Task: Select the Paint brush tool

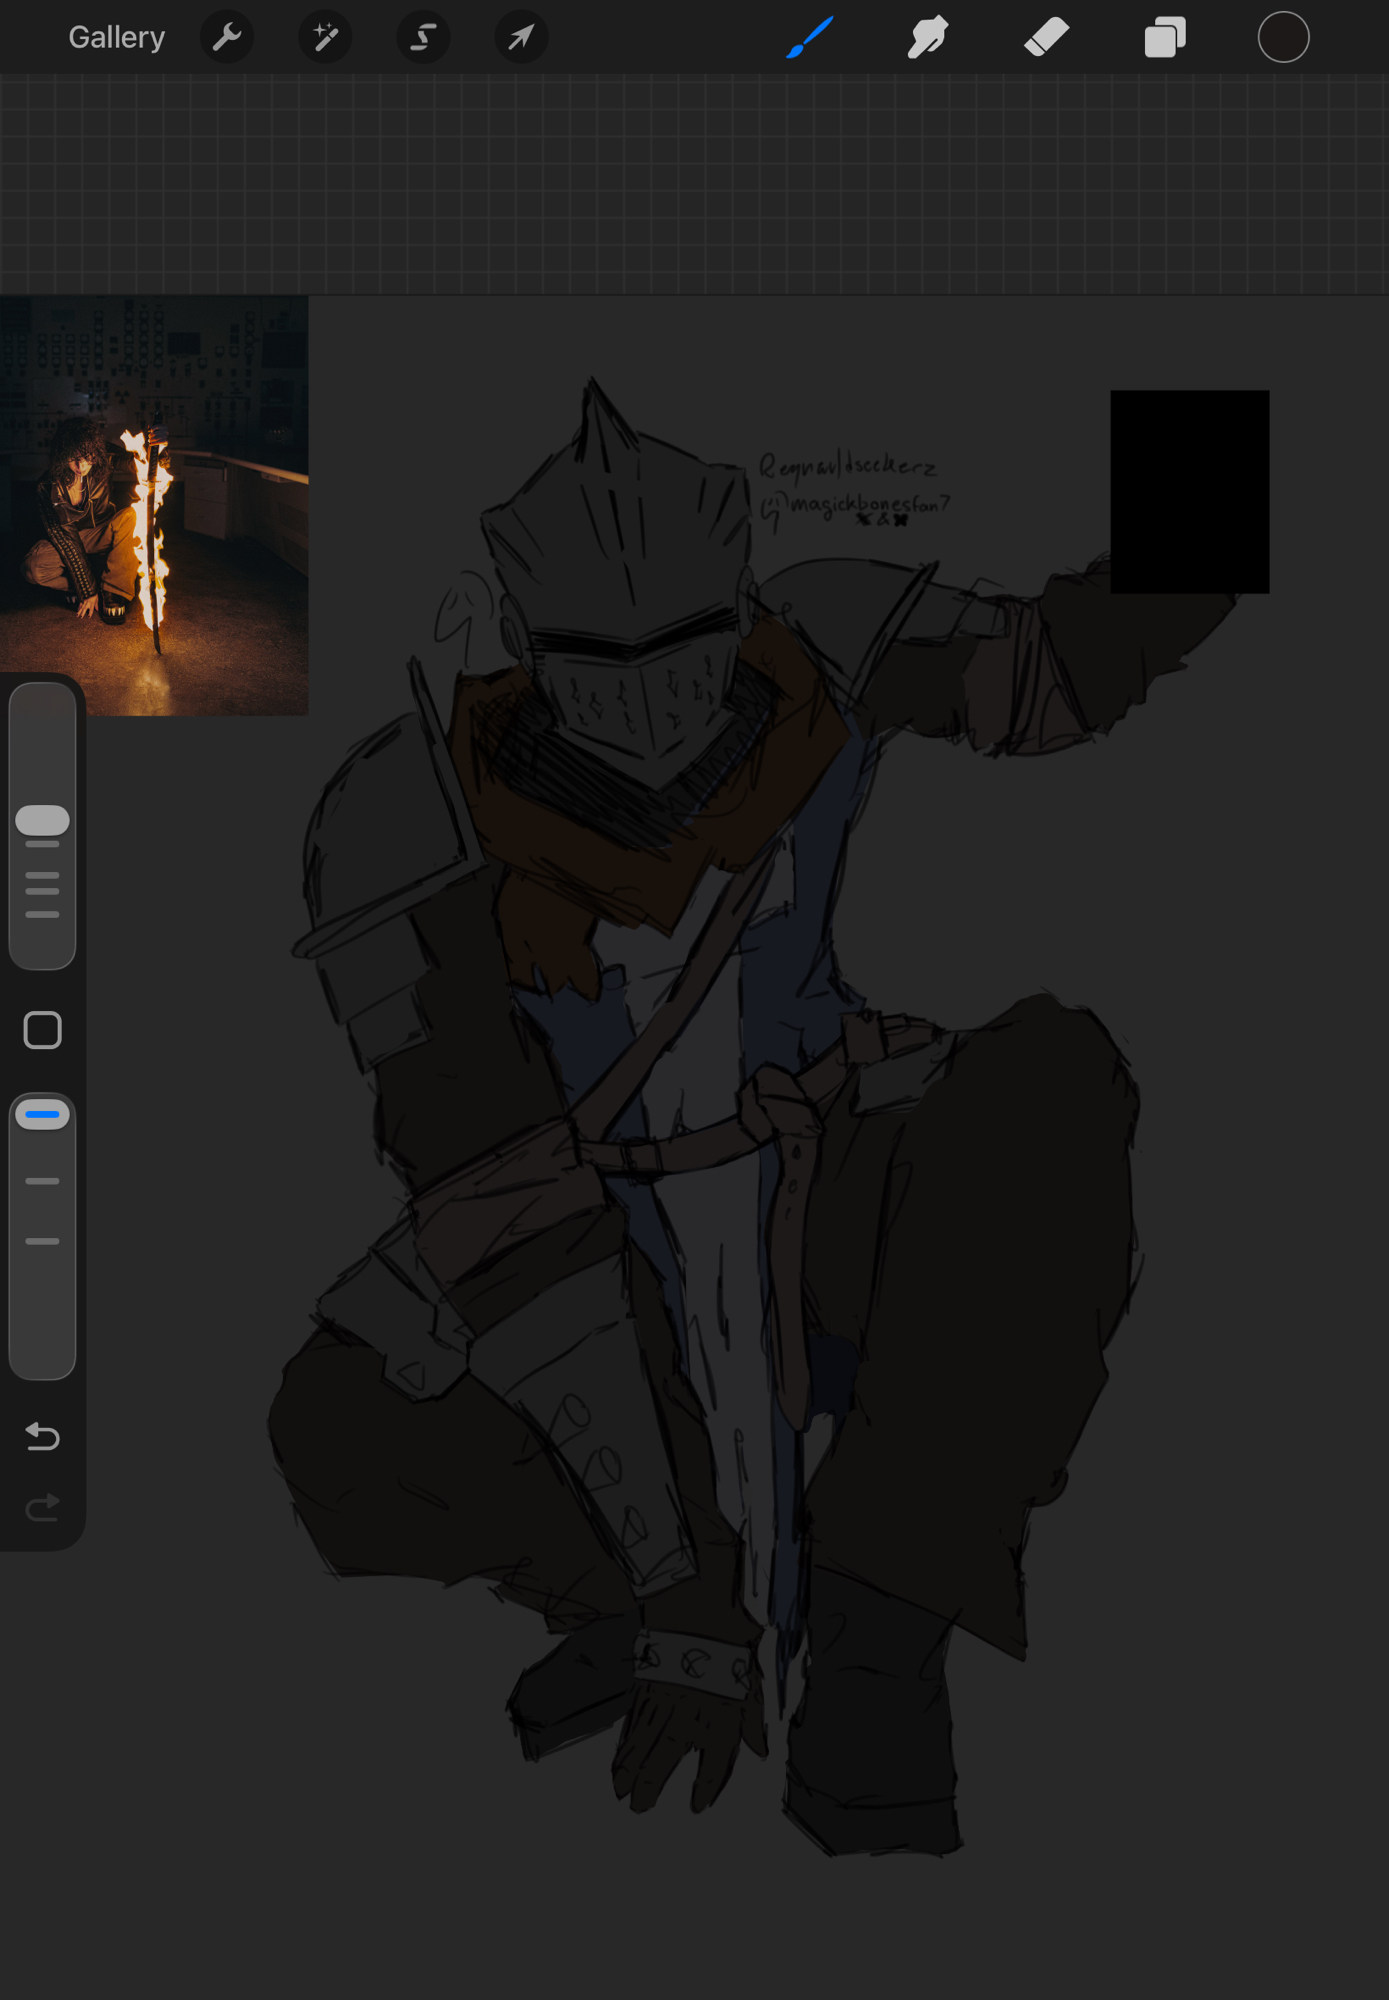Action: [810, 38]
